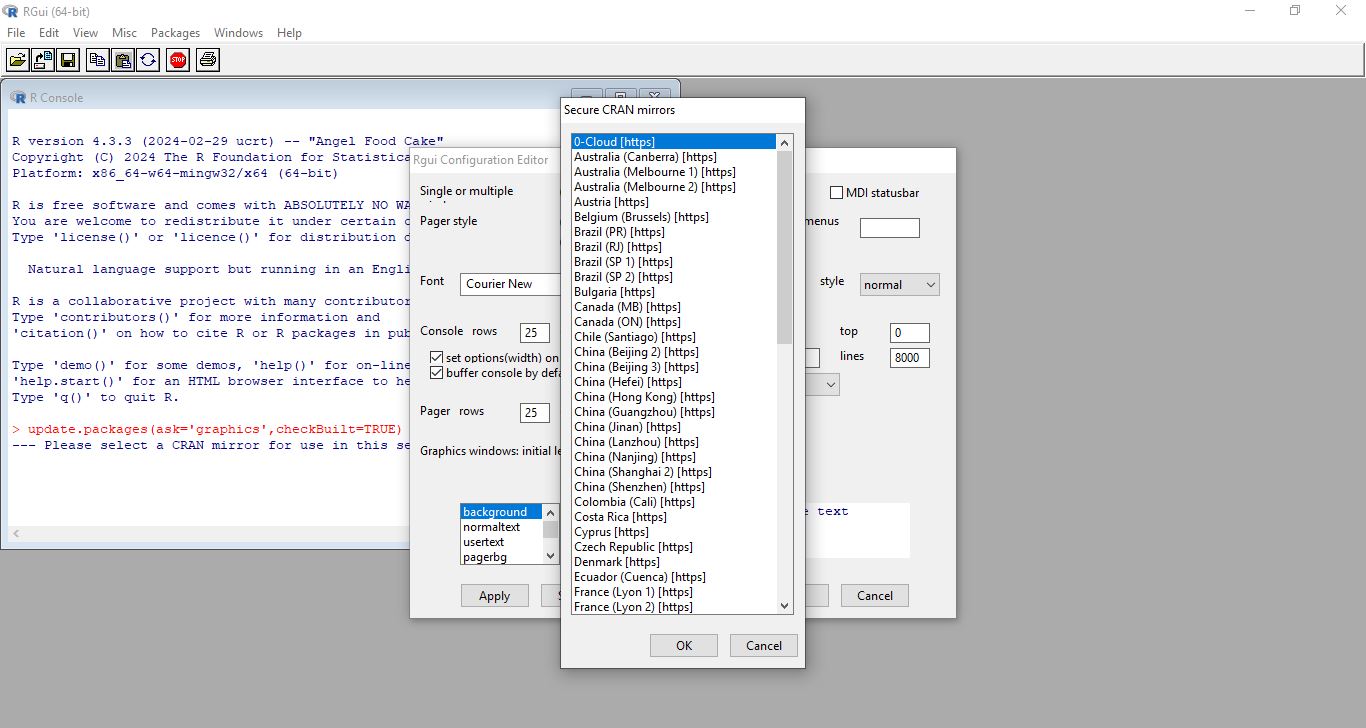Select normaltext in the color element list

501,527
